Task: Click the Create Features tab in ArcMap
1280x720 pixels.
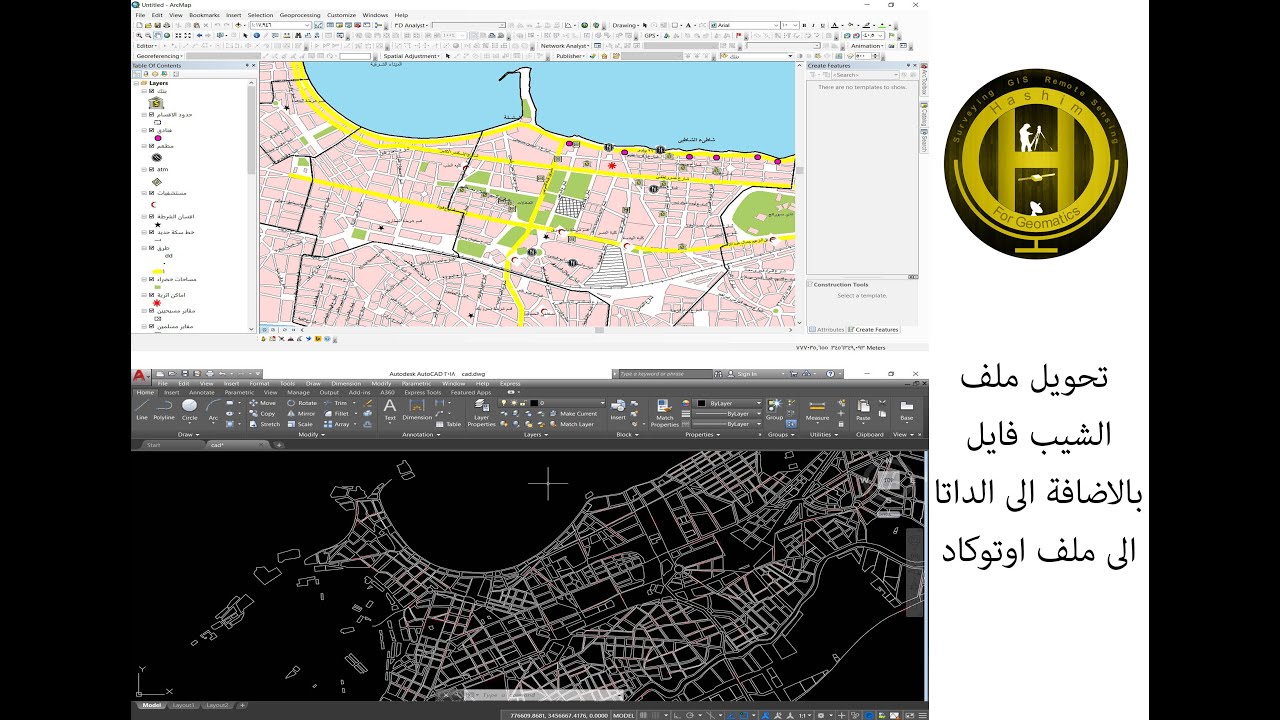Action: pyautogui.click(x=874, y=329)
